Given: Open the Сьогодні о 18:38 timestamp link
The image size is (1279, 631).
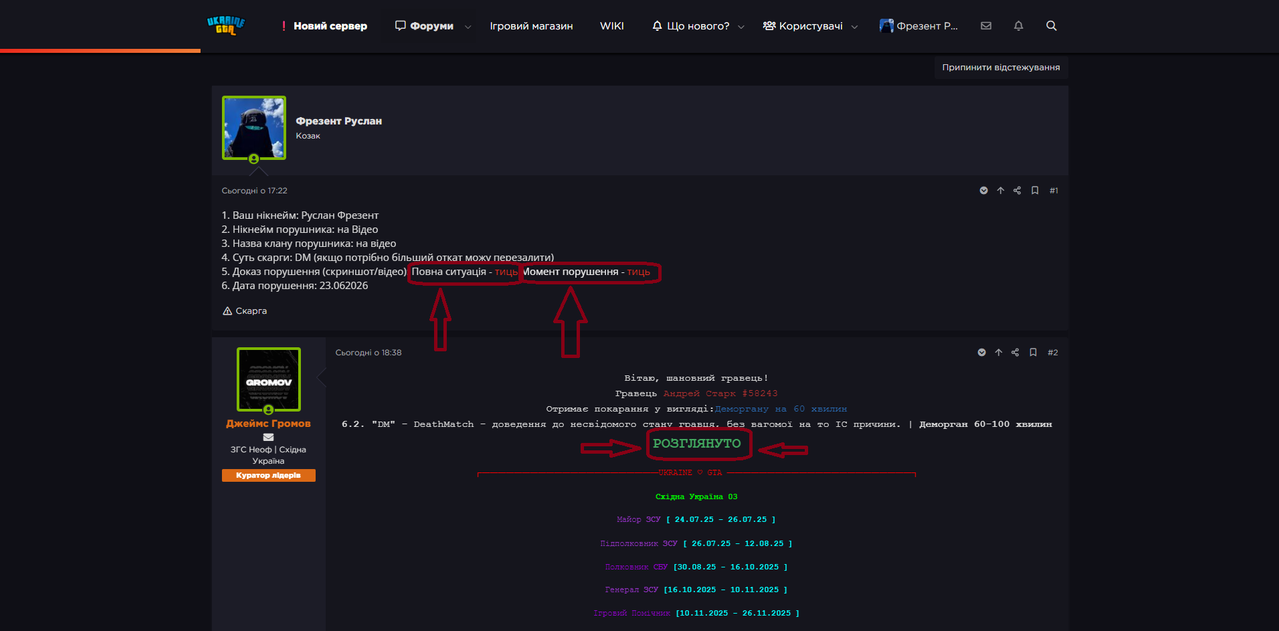Looking at the screenshot, I should coord(369,352).
